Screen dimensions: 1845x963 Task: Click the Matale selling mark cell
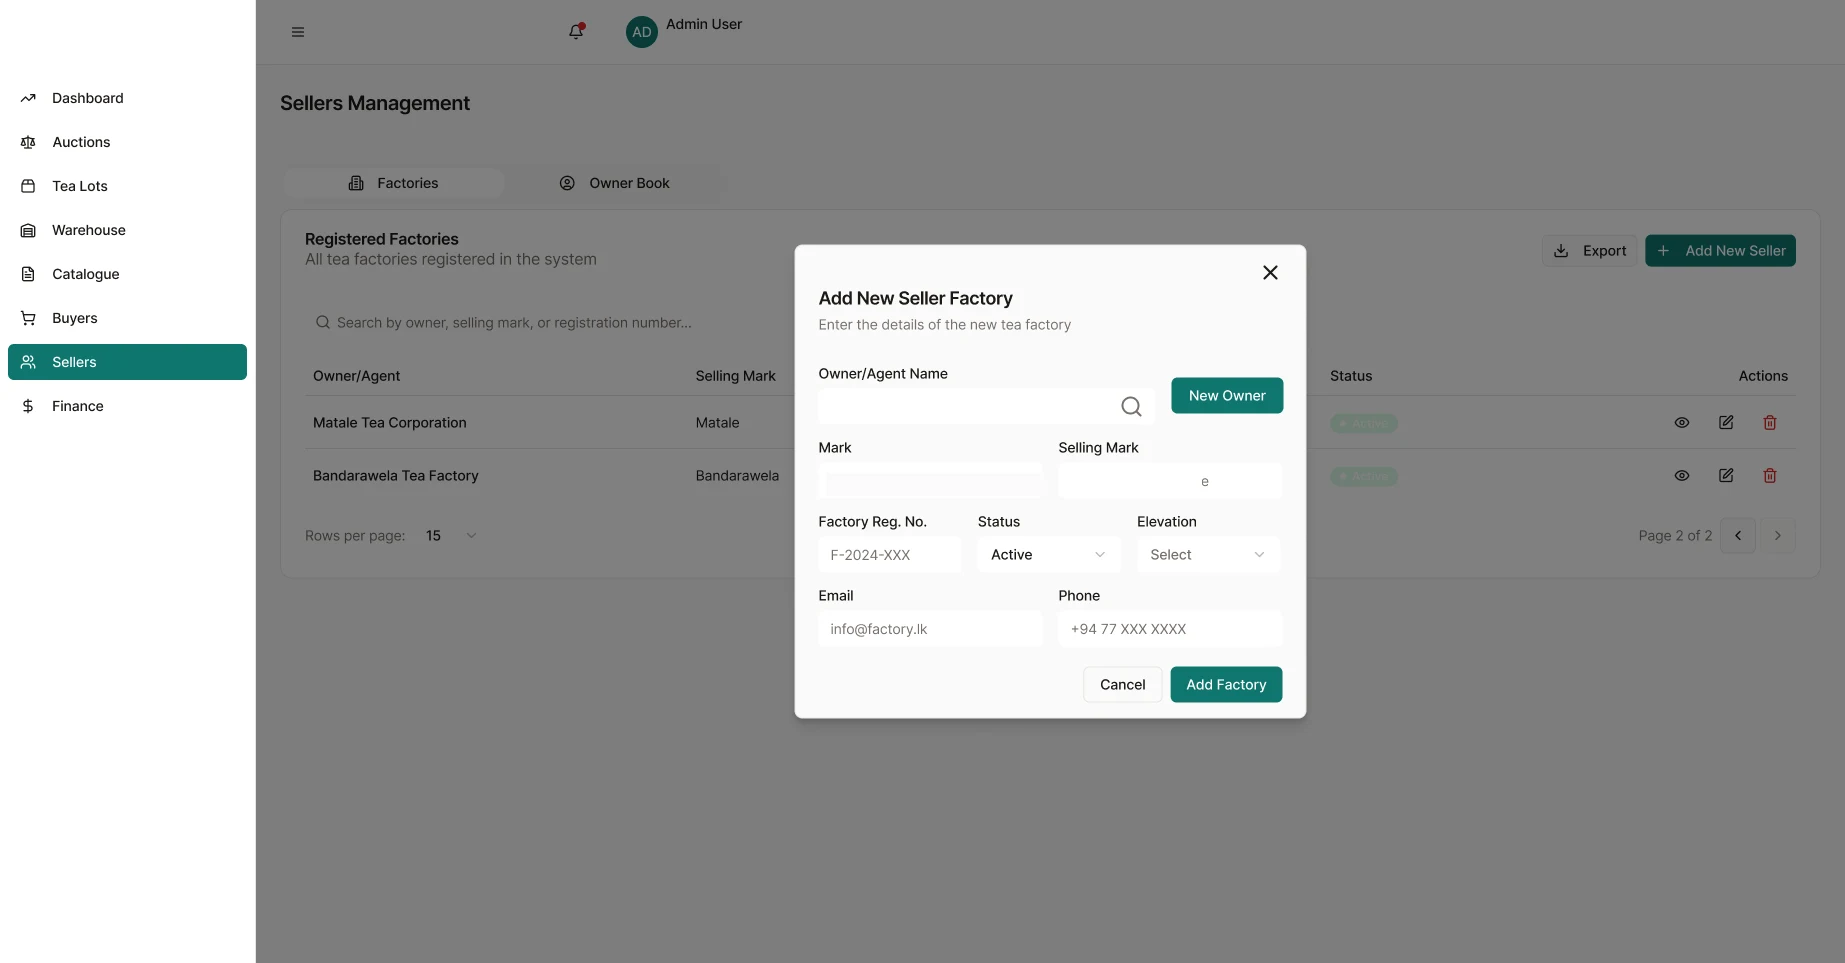(x=717, y=423)
